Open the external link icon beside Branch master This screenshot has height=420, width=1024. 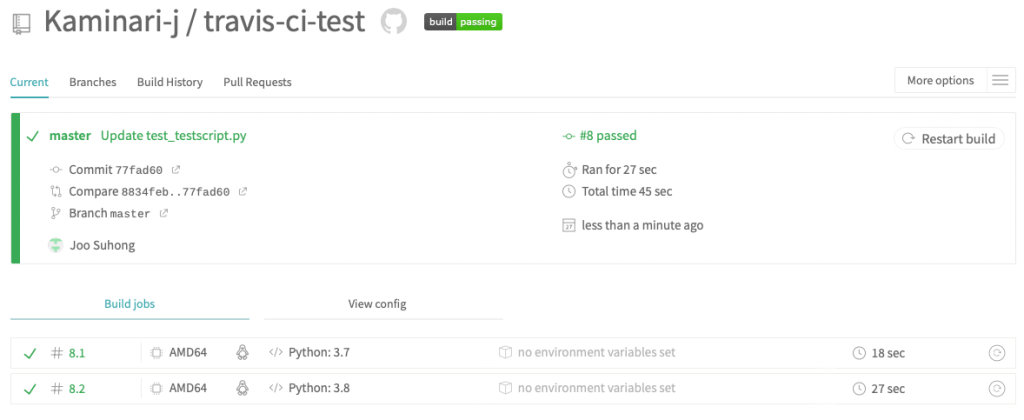164,213
